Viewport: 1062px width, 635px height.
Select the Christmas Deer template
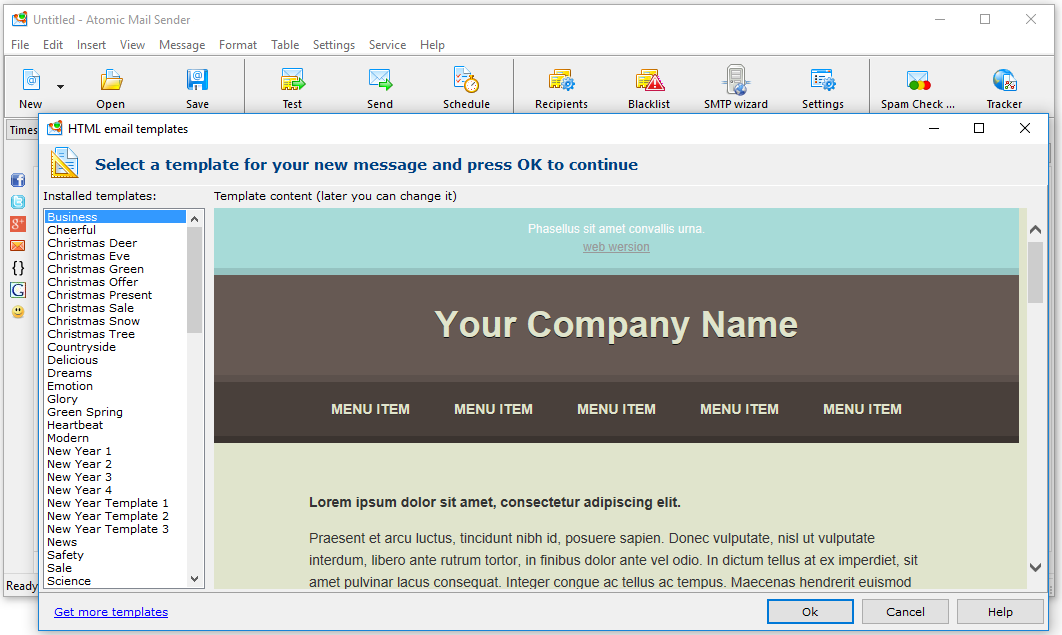(115, 243)
